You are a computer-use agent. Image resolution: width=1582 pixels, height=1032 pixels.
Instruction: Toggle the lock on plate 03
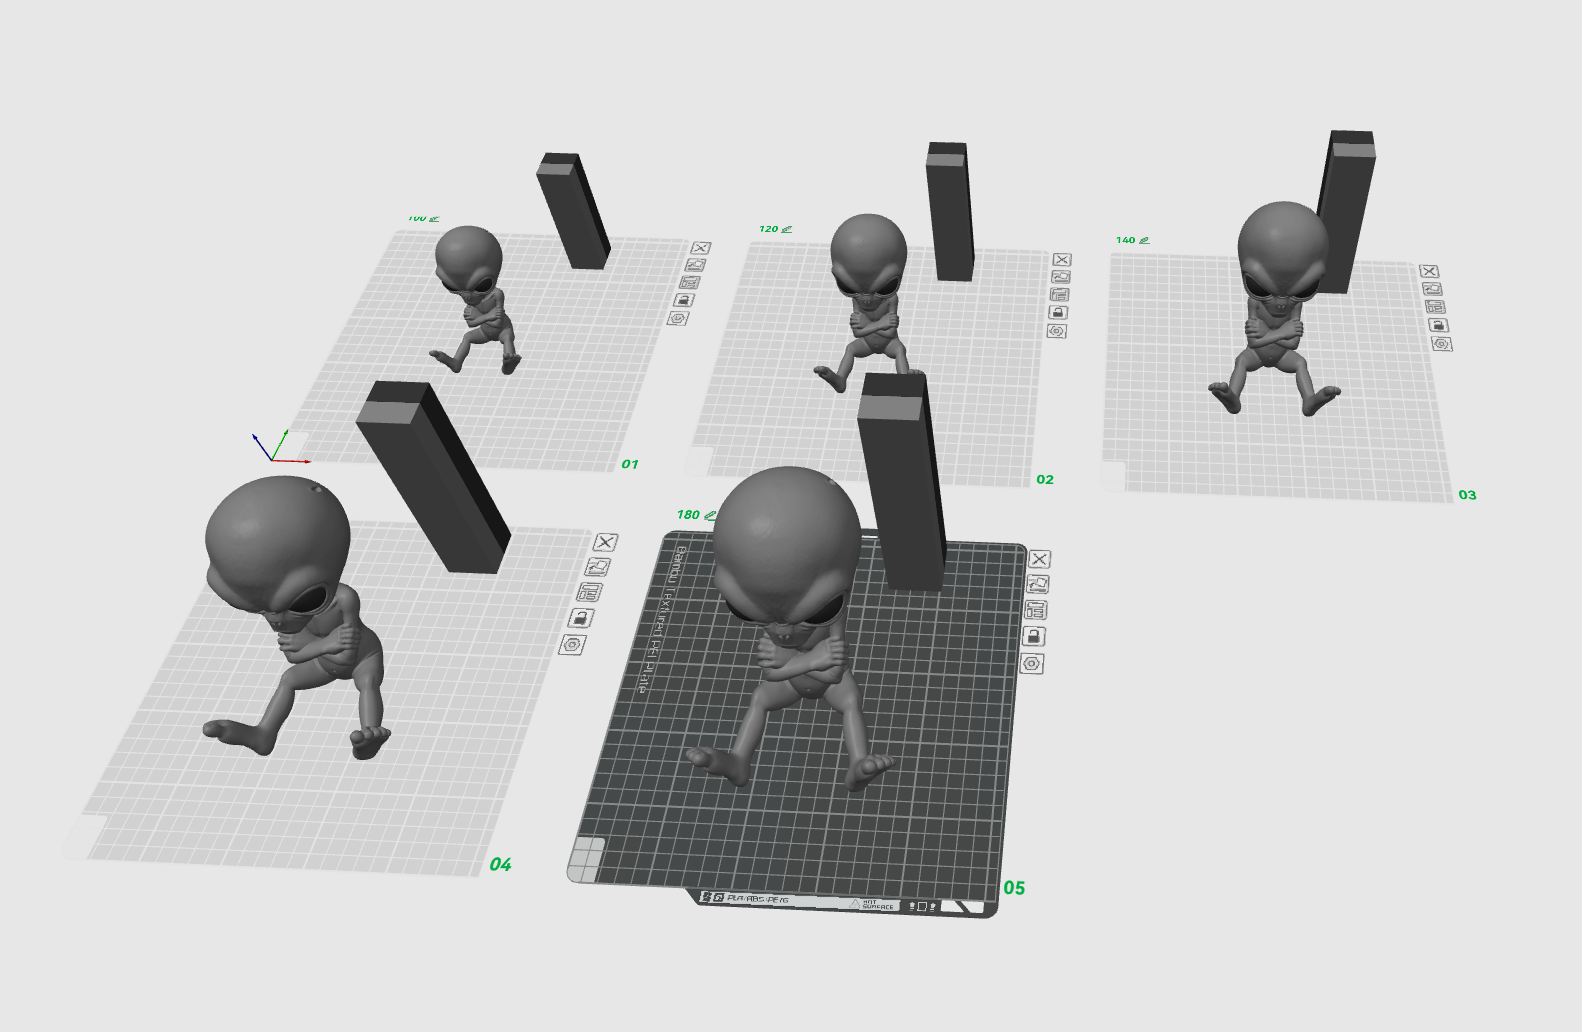pos(1438,325)
